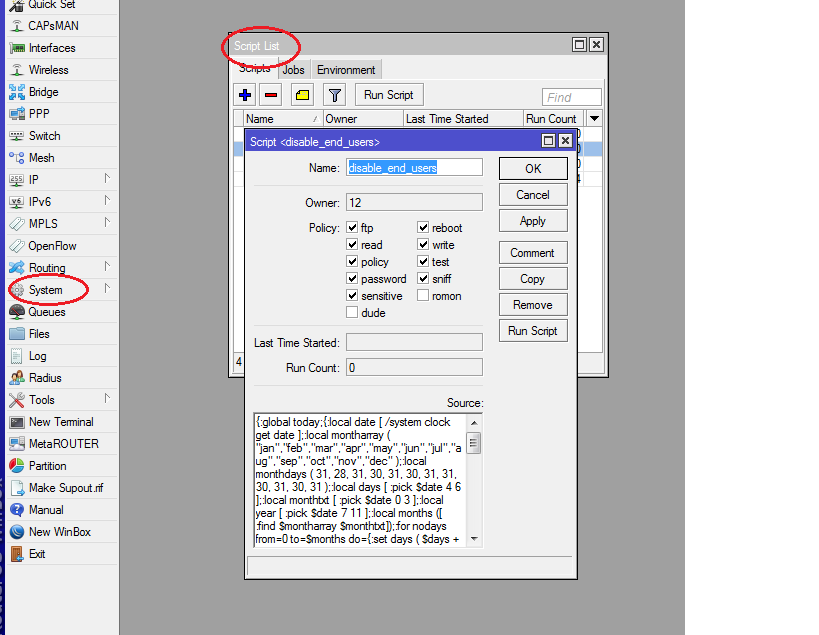The height and width of the screenshot is (635, 819).
Task: Sort by Last Time Started column
Action: tap(463, 119)
